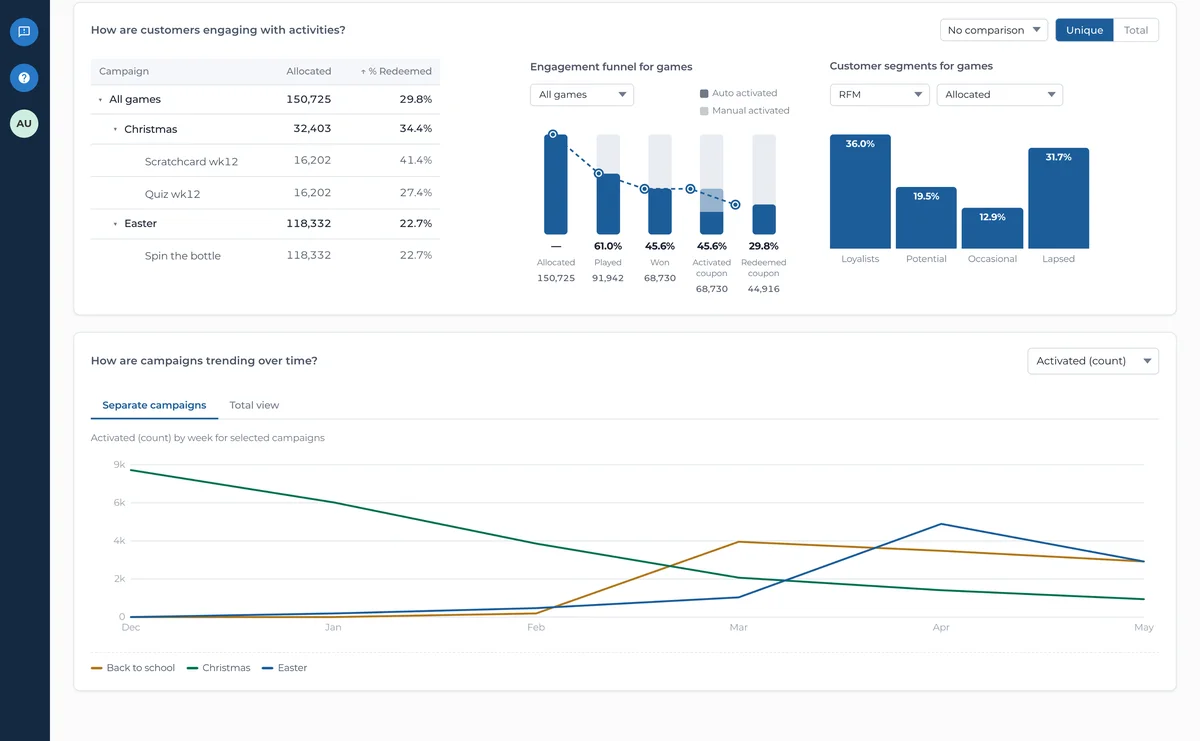Collapse the Christmas campaign row
Screen dimensions: 1200x741
coord(115,130)
